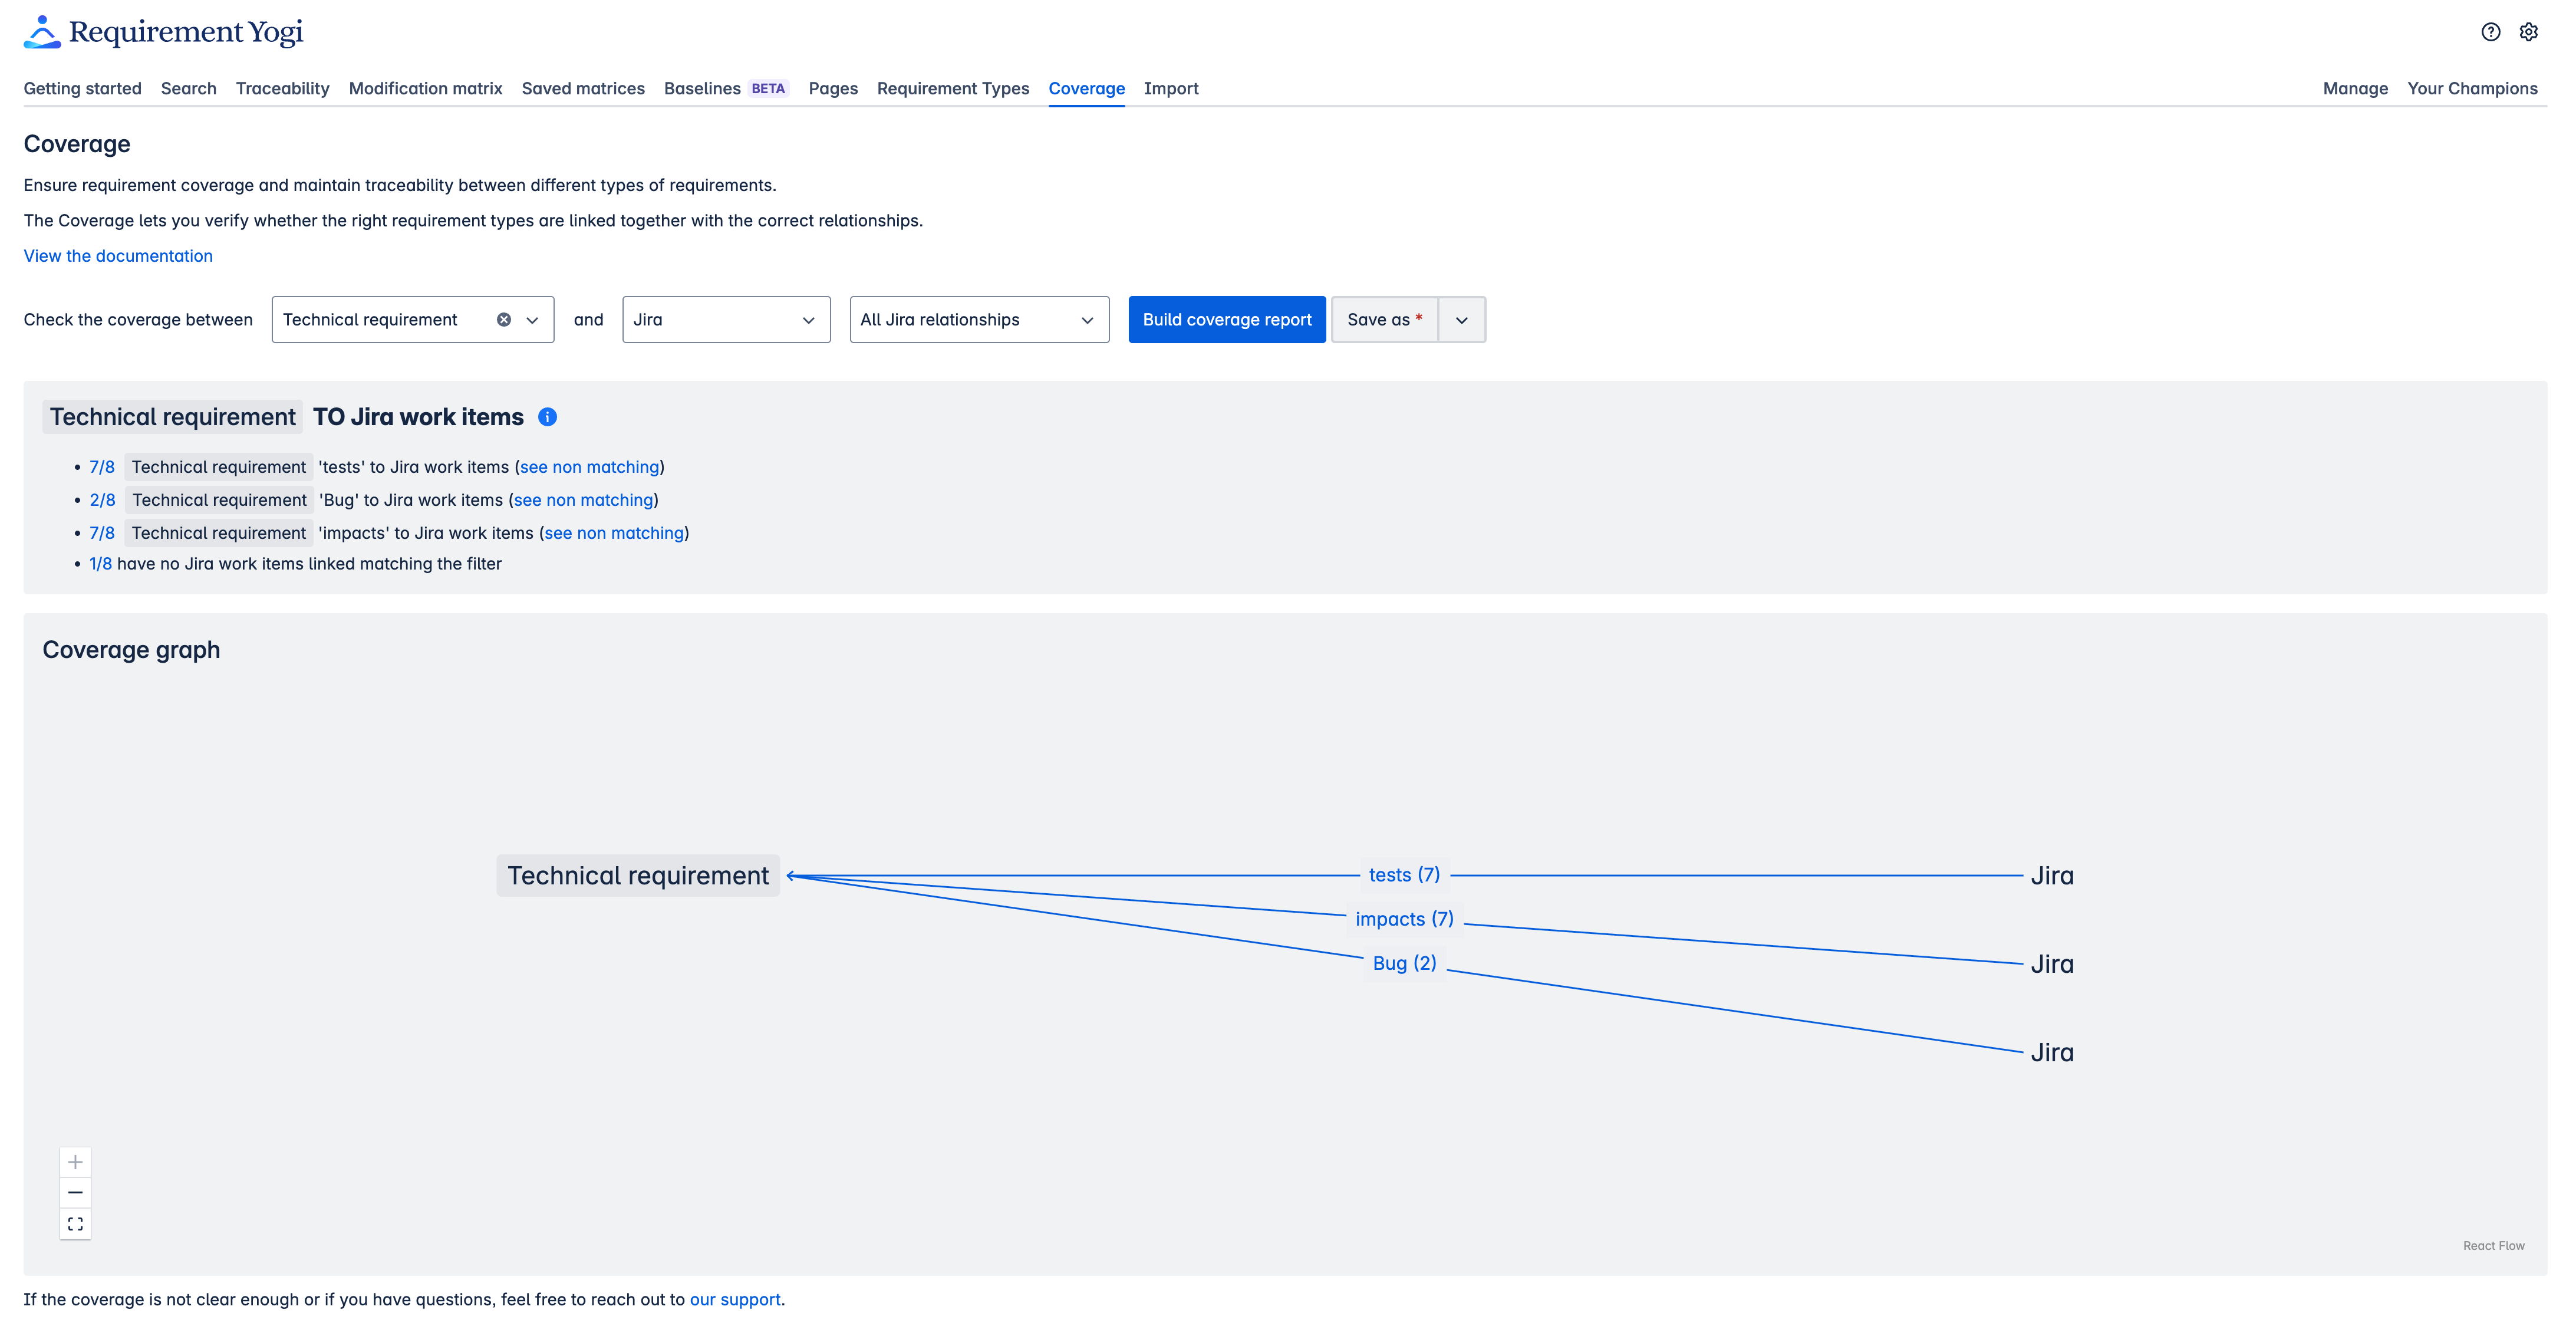Click see non matching for 'Bug'
This screenshot has height=1336, width=2576.
point(583,500)
